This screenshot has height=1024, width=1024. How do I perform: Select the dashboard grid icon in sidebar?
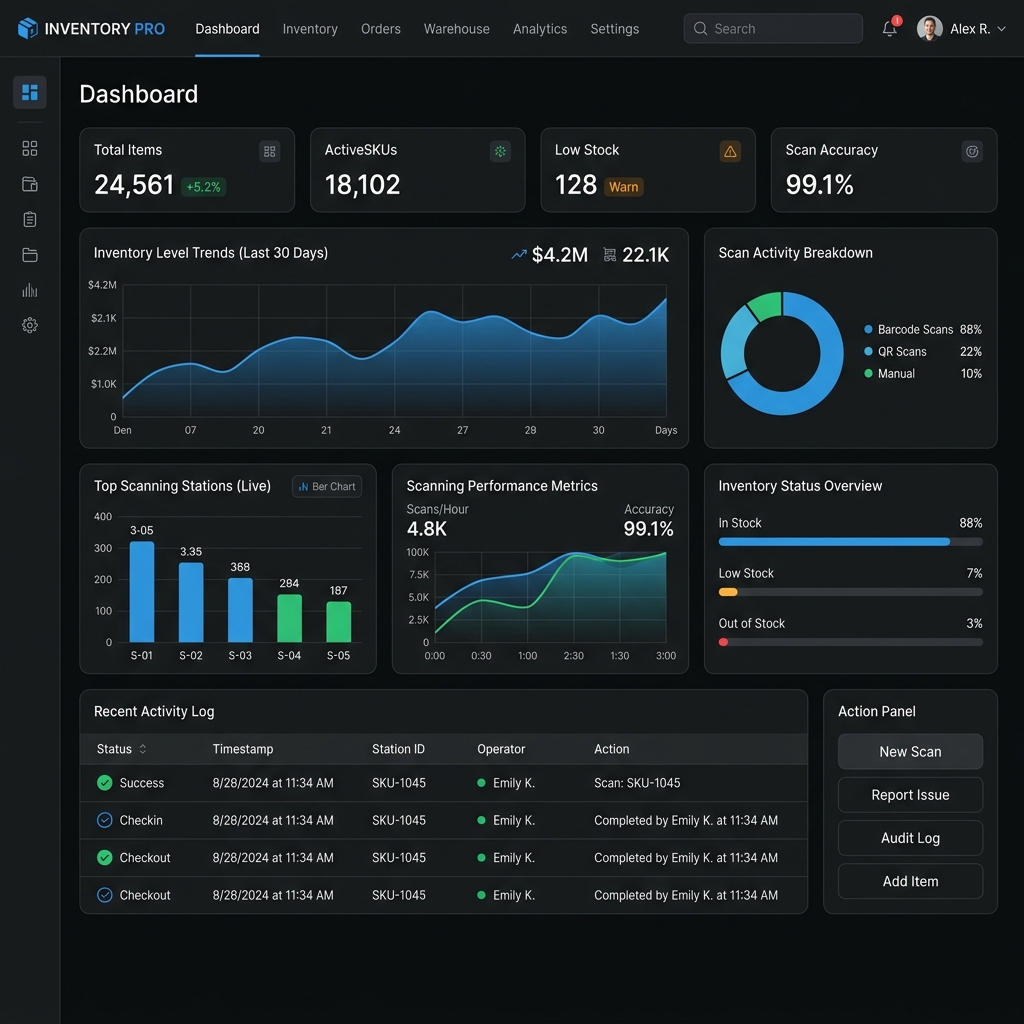[29, 92]
